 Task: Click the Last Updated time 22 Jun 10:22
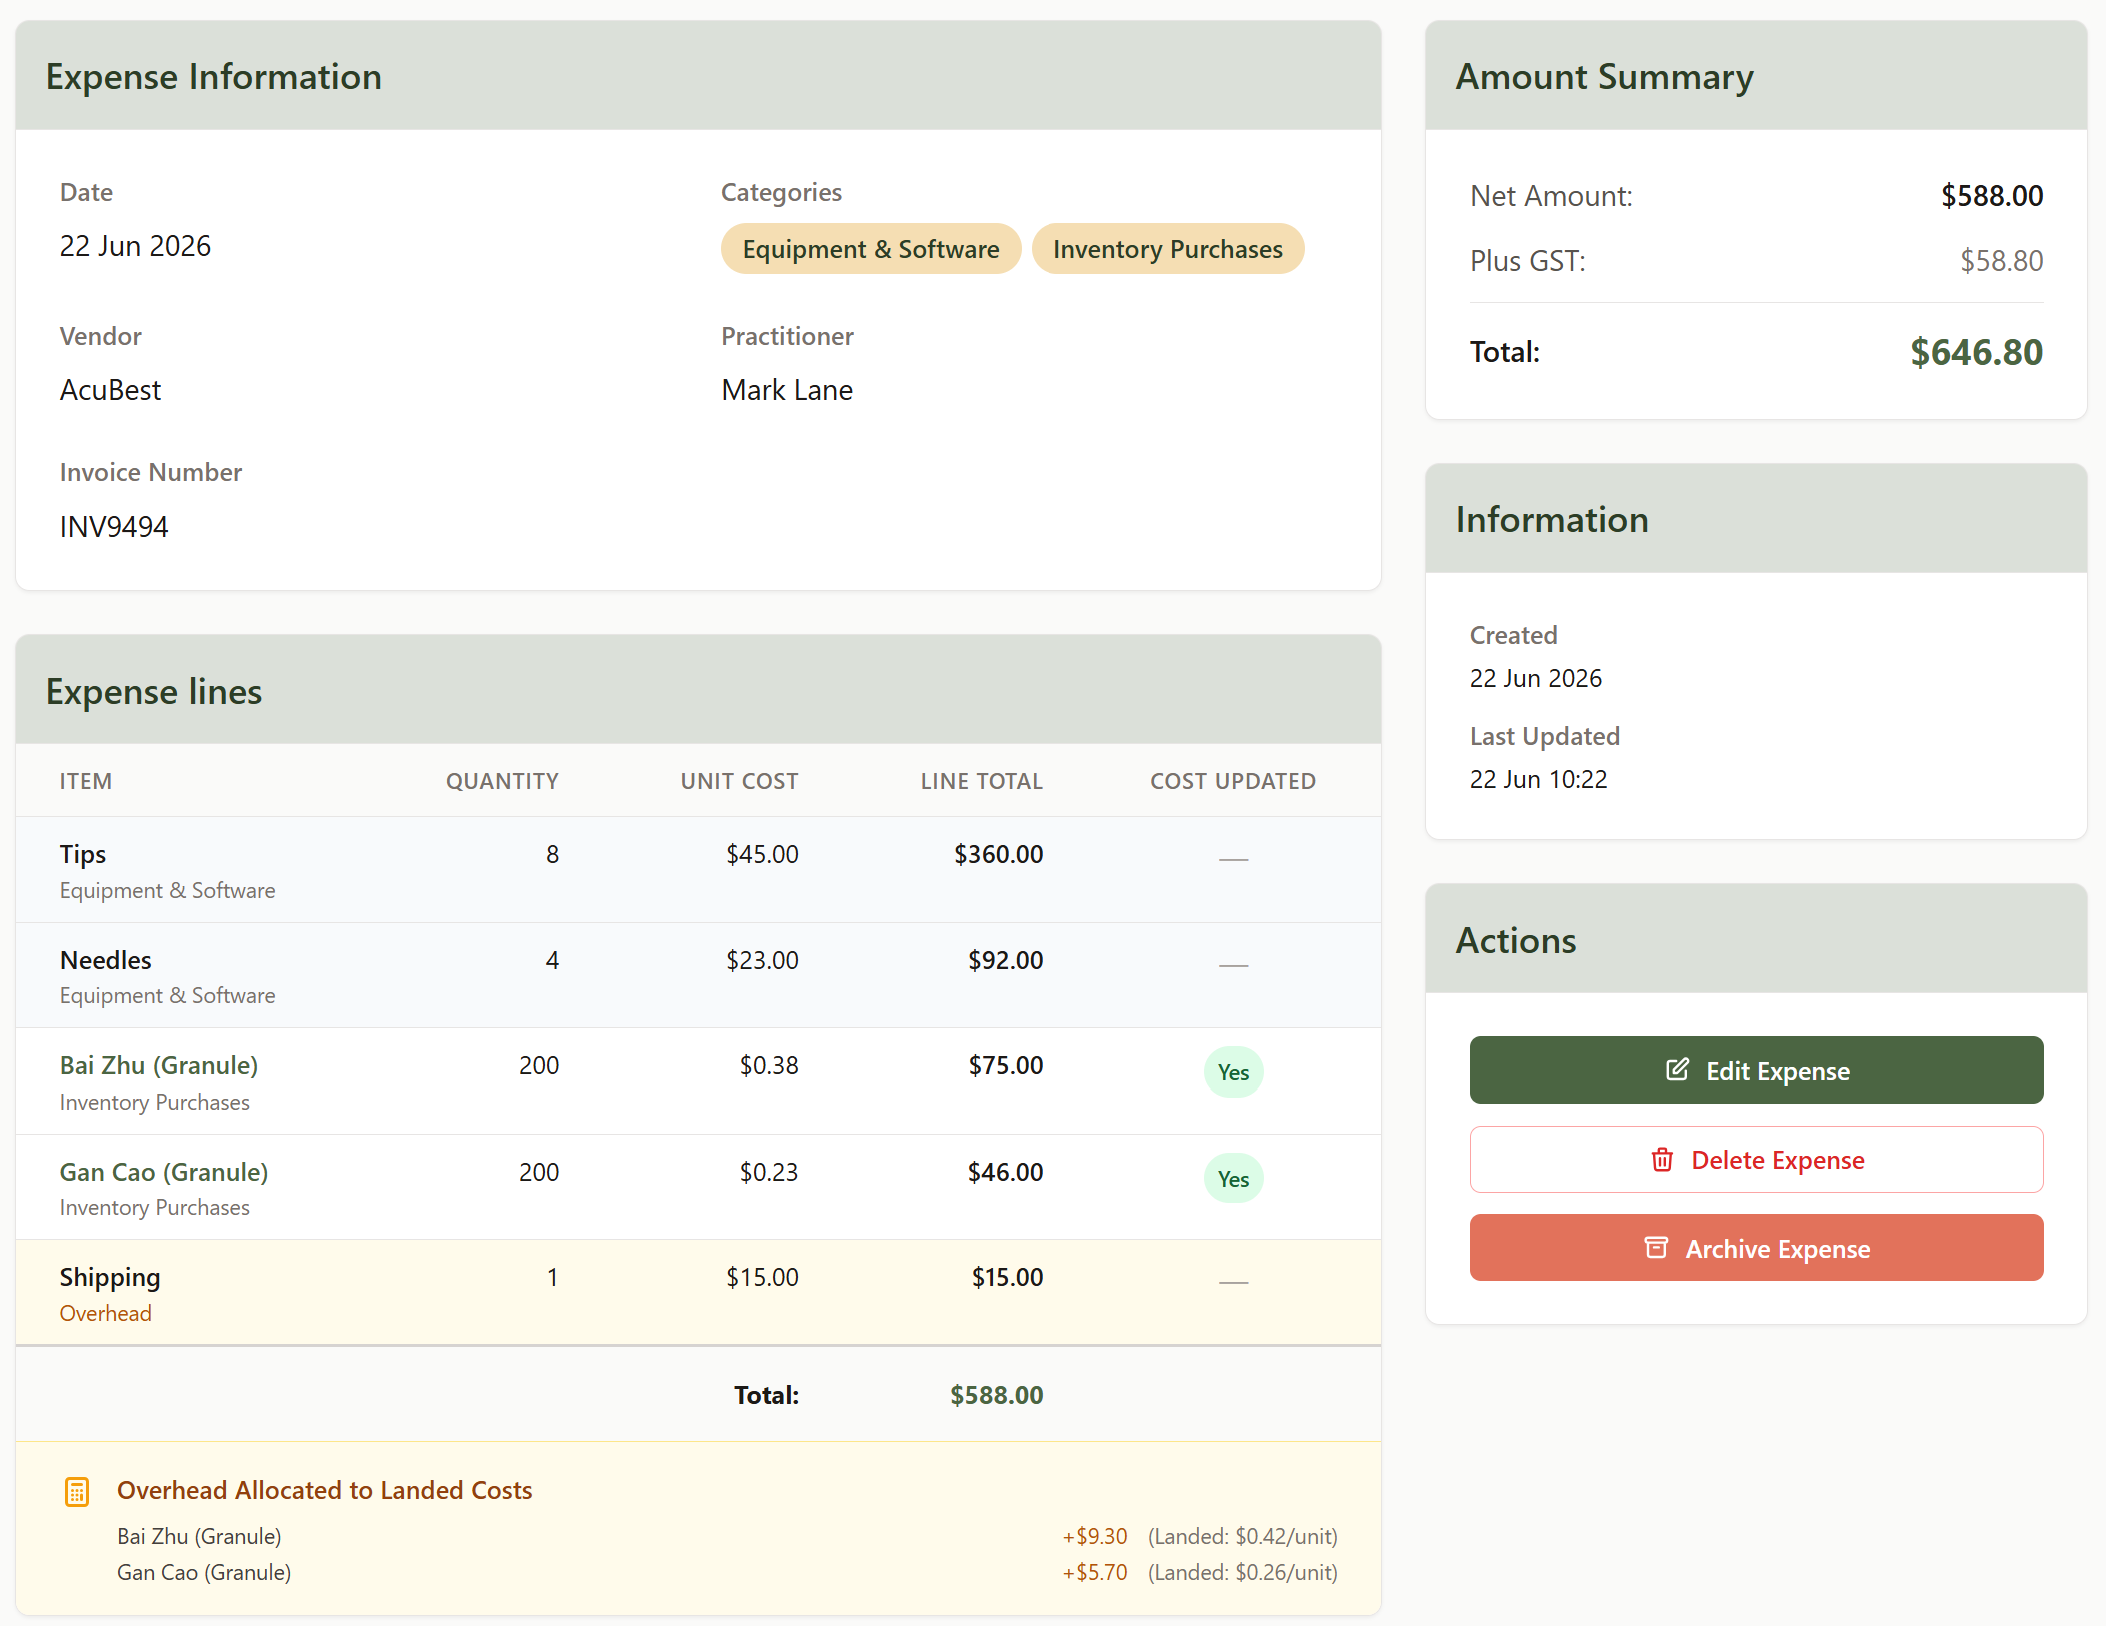[1538, 779]
